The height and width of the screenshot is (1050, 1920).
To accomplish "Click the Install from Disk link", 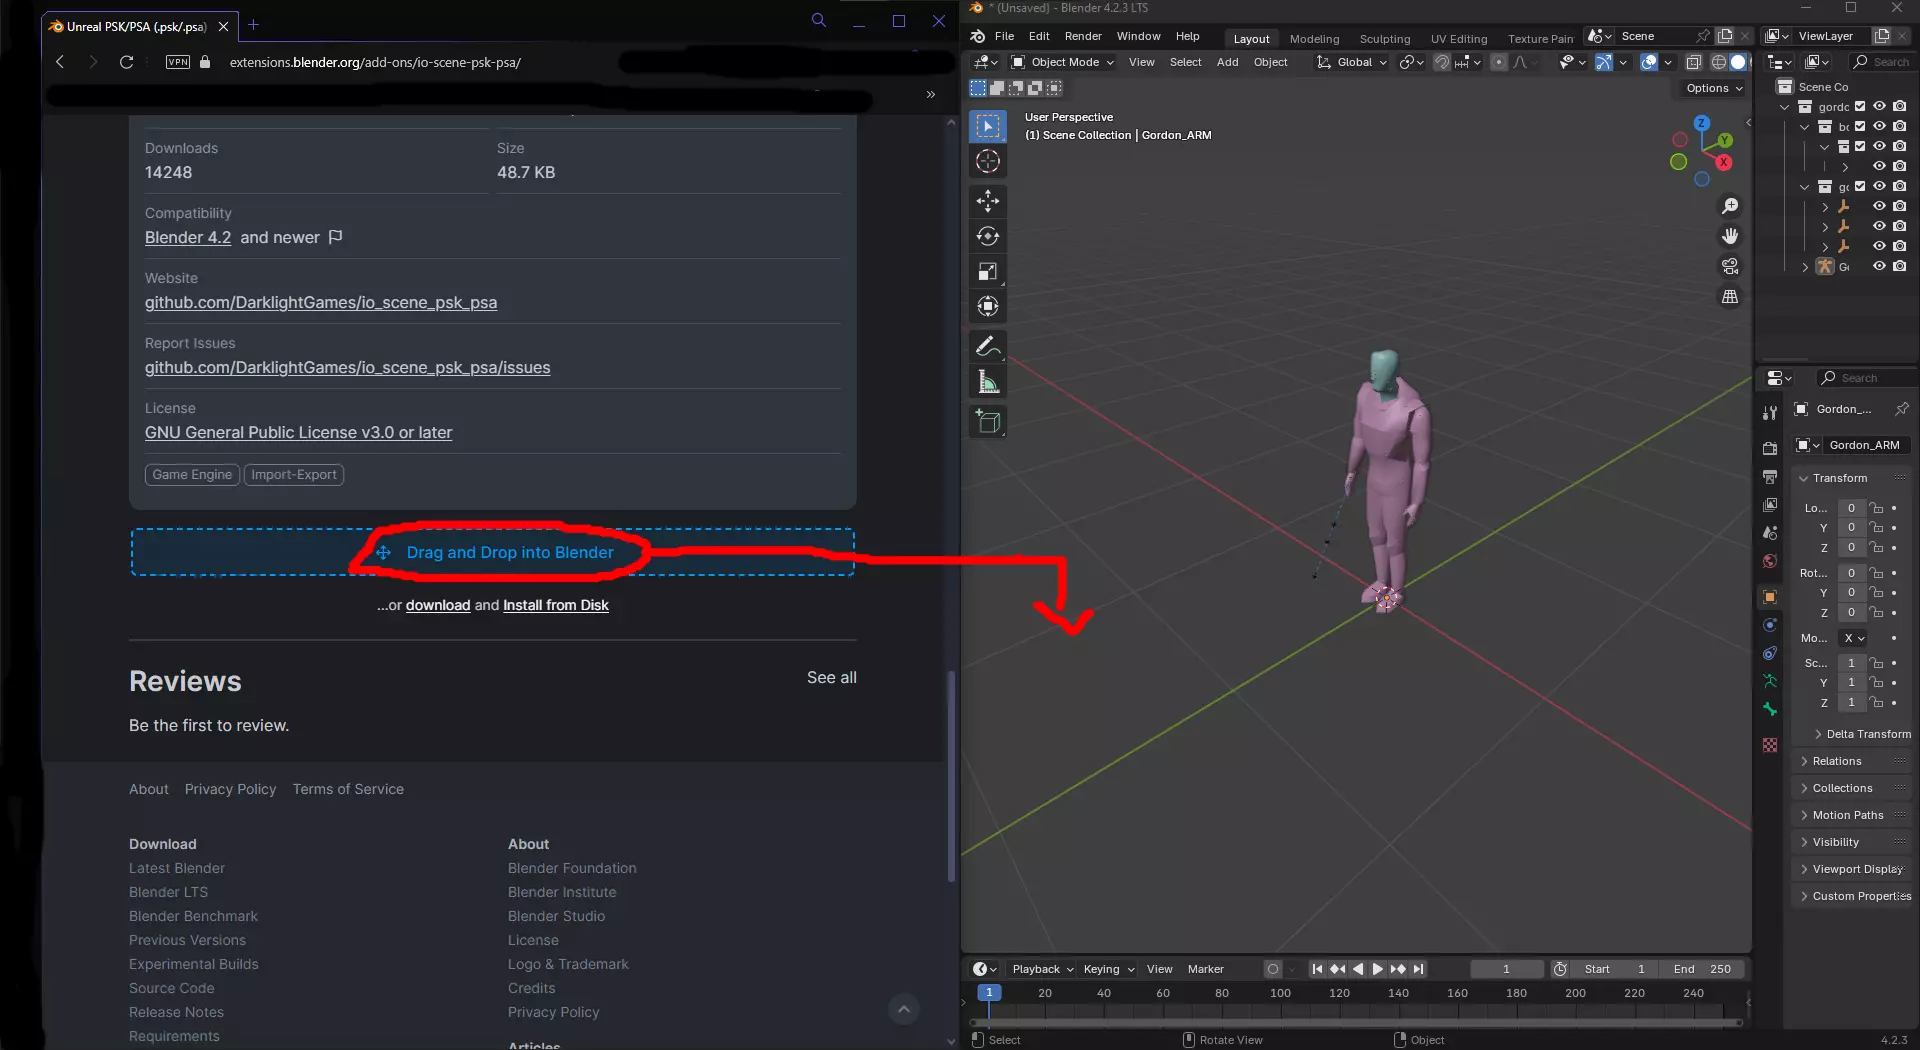I will point(555,605).
